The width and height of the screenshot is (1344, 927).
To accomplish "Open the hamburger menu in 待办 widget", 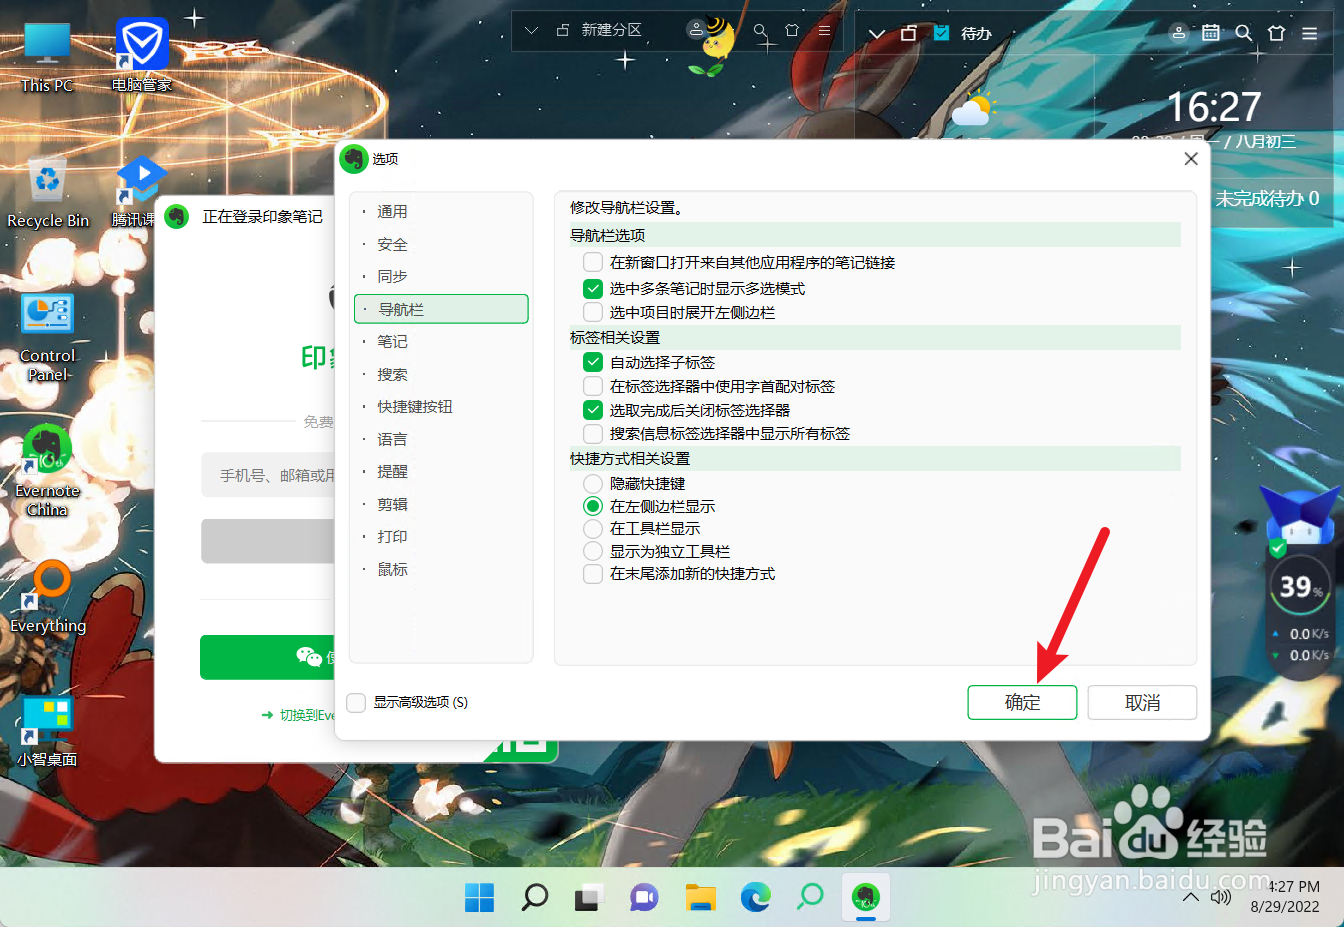I will pyautogui.click(x=1309, y=32).
